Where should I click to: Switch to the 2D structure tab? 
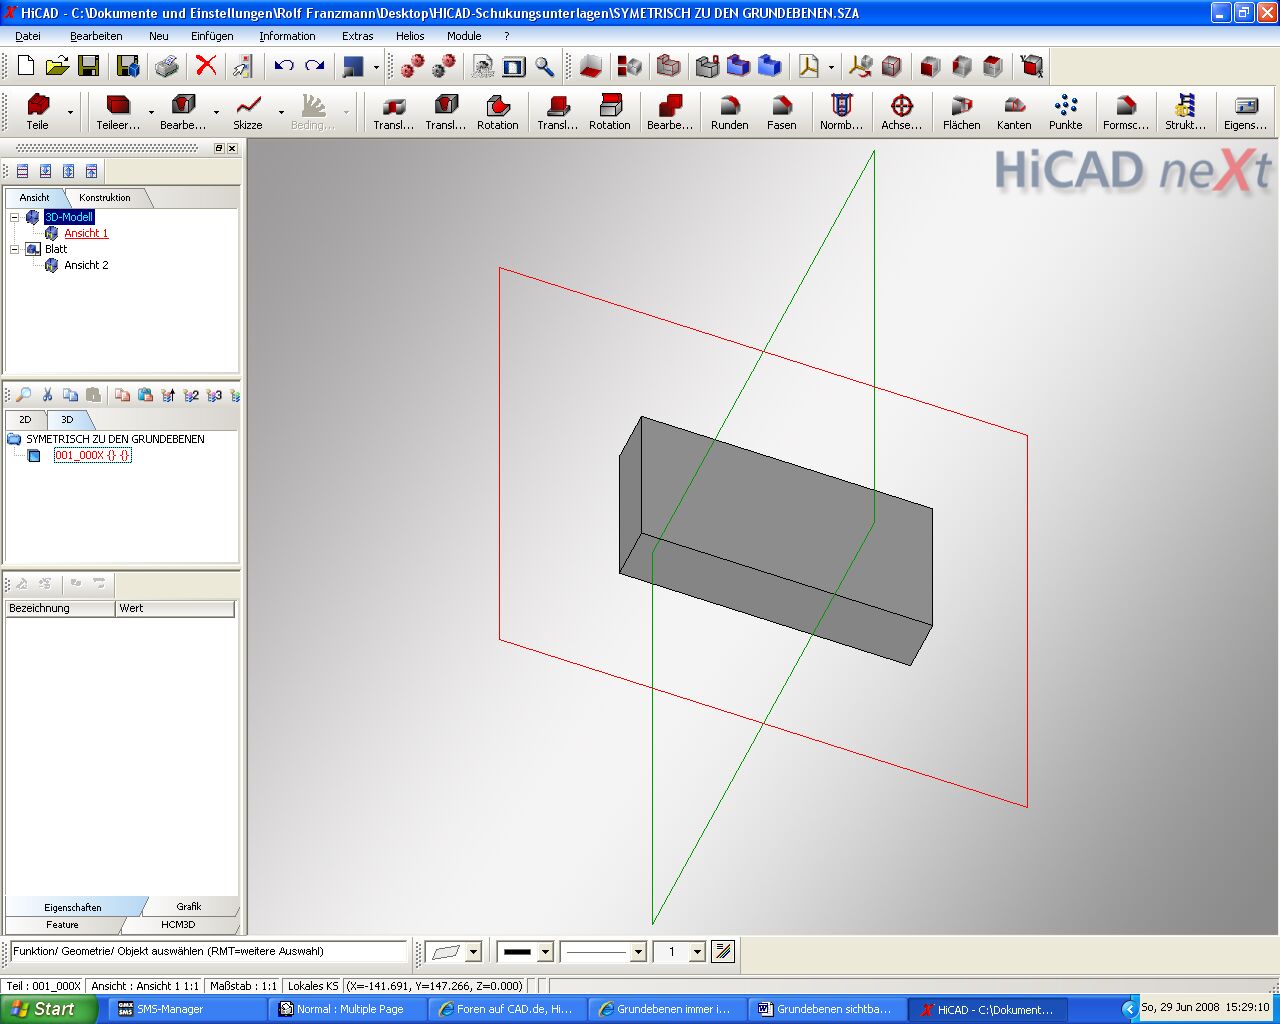tap(25, 420)
